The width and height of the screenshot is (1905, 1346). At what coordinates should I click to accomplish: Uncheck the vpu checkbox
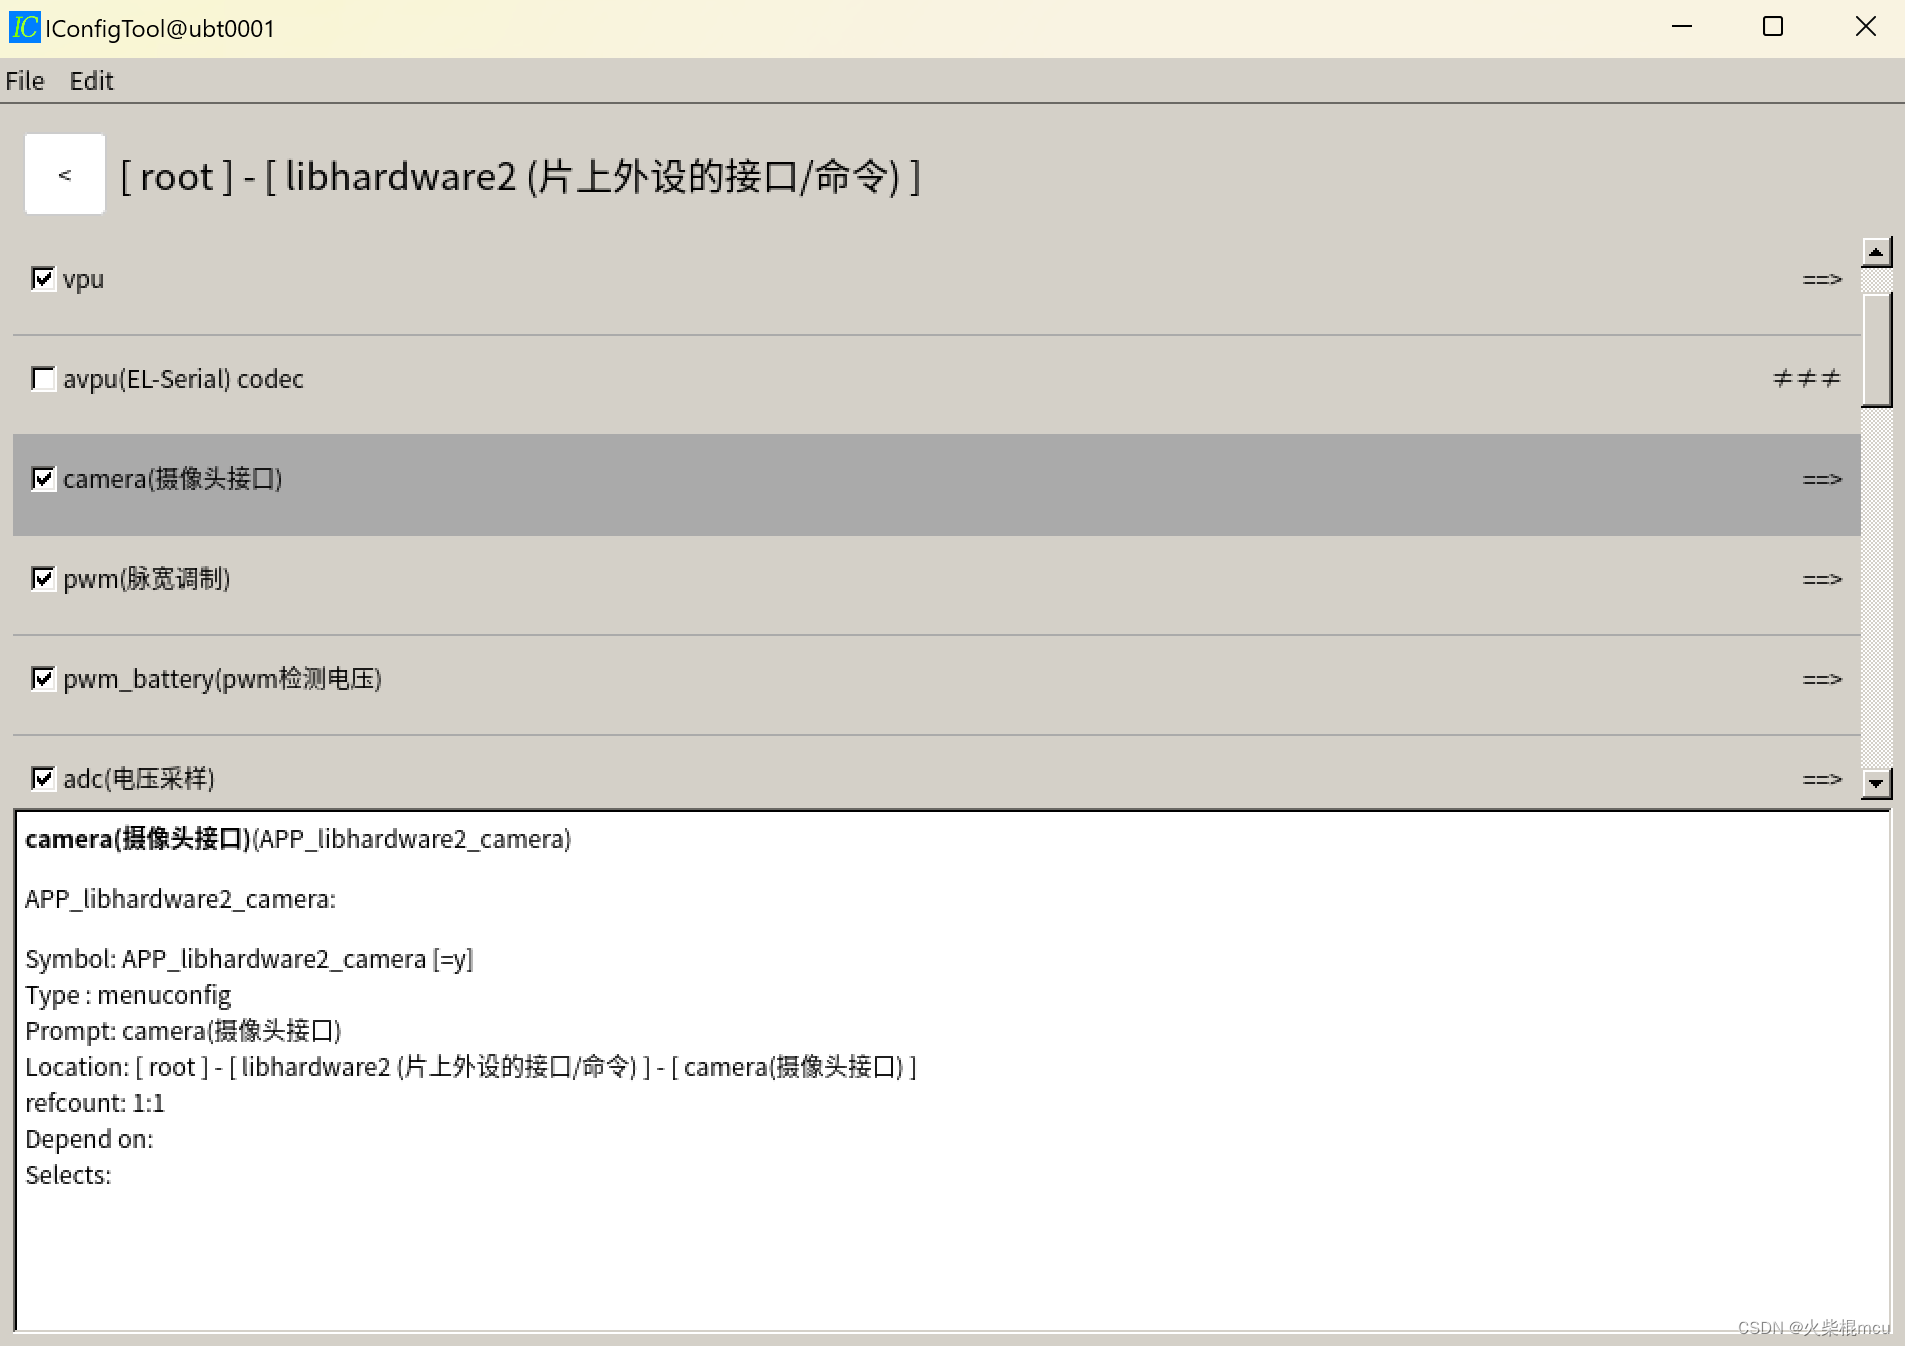click(43, 278)
